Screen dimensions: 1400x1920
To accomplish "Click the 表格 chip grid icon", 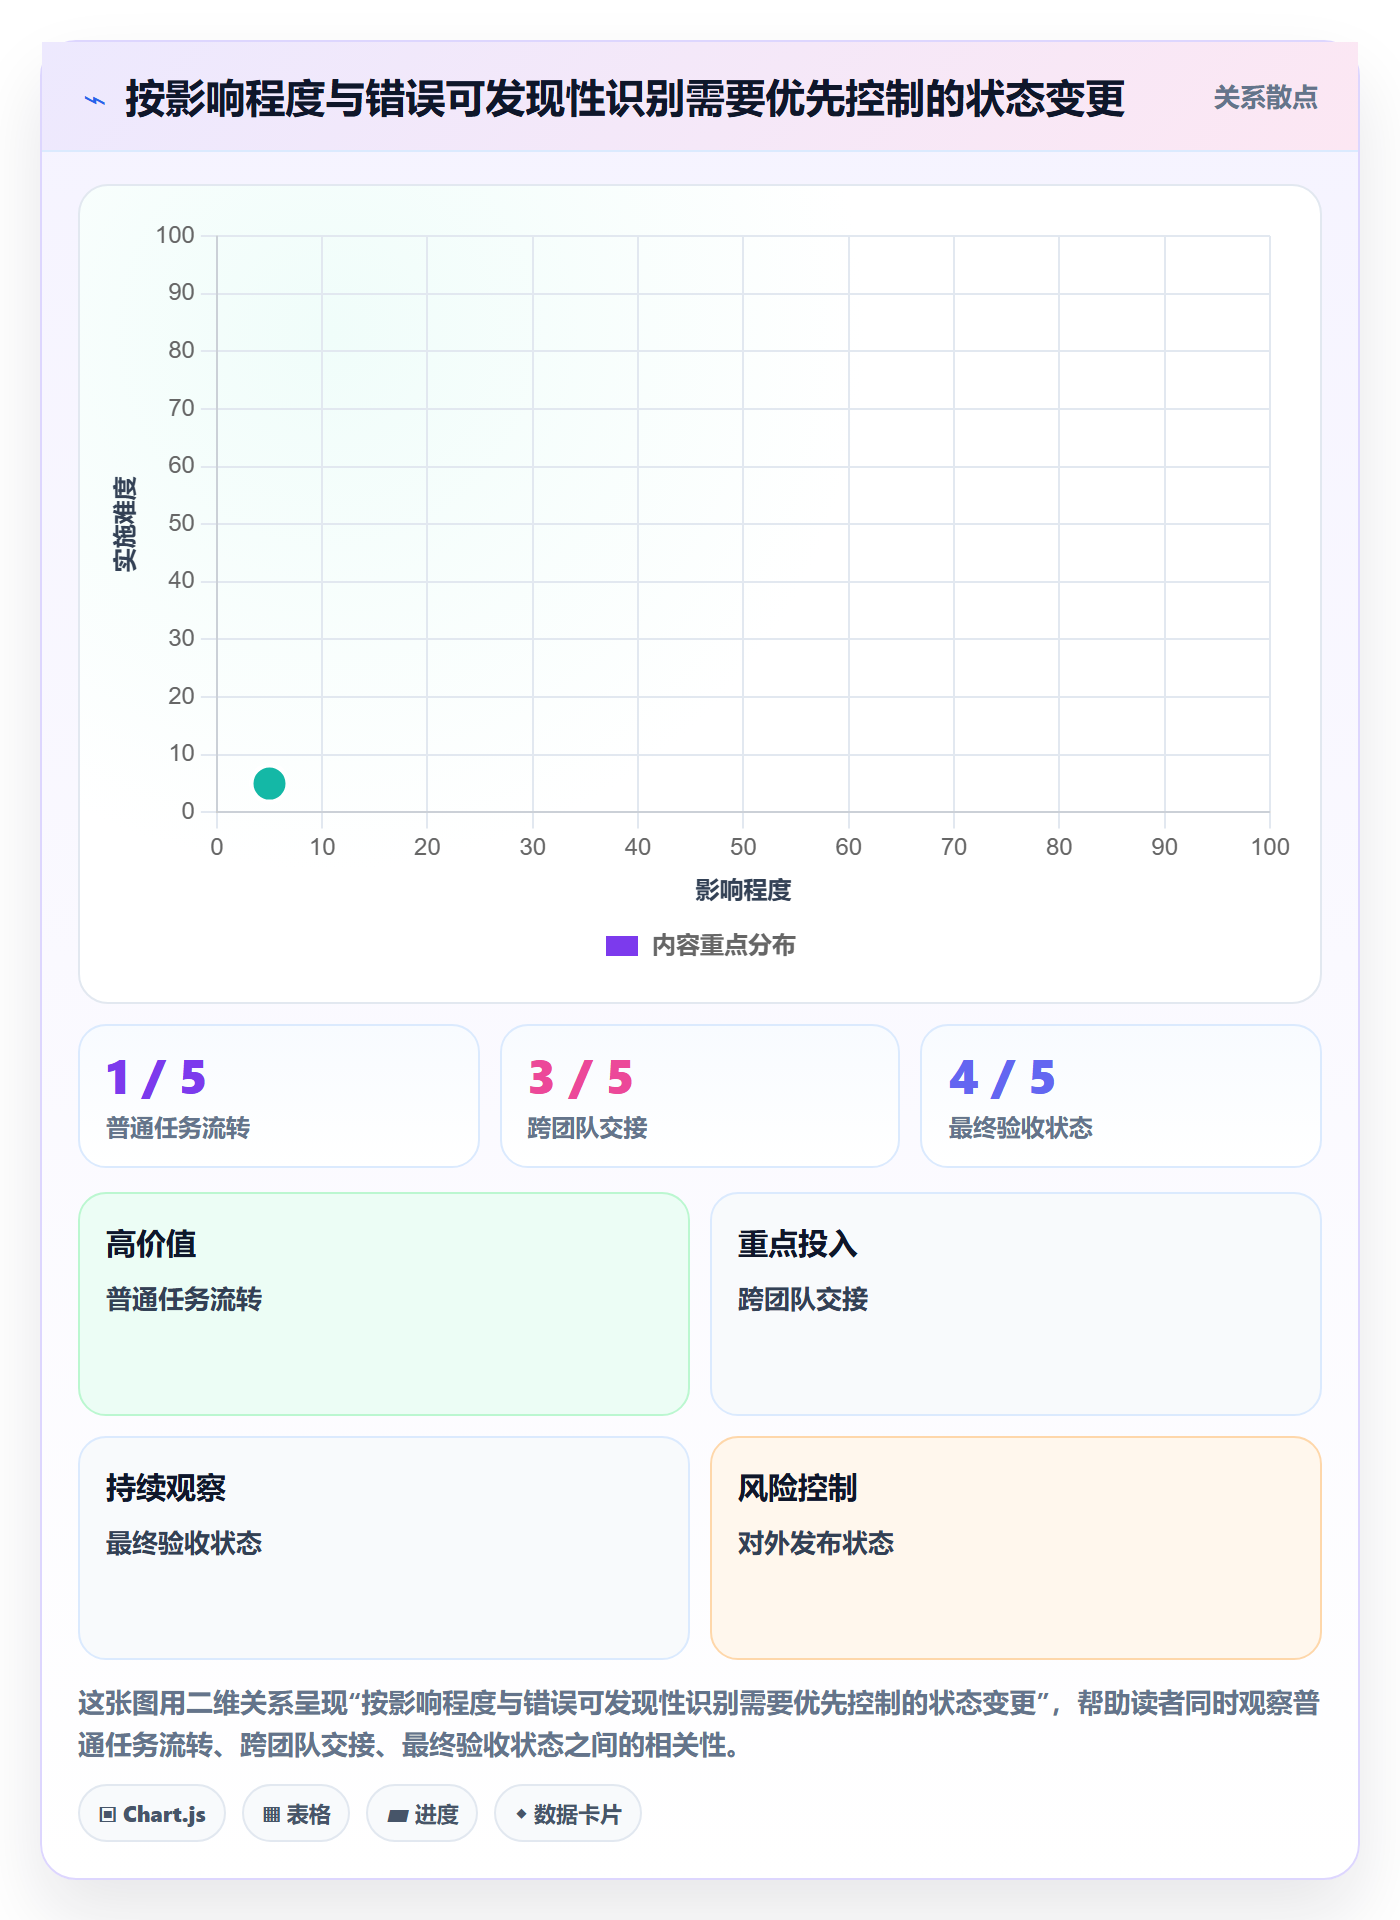I will click(271, 1815).
